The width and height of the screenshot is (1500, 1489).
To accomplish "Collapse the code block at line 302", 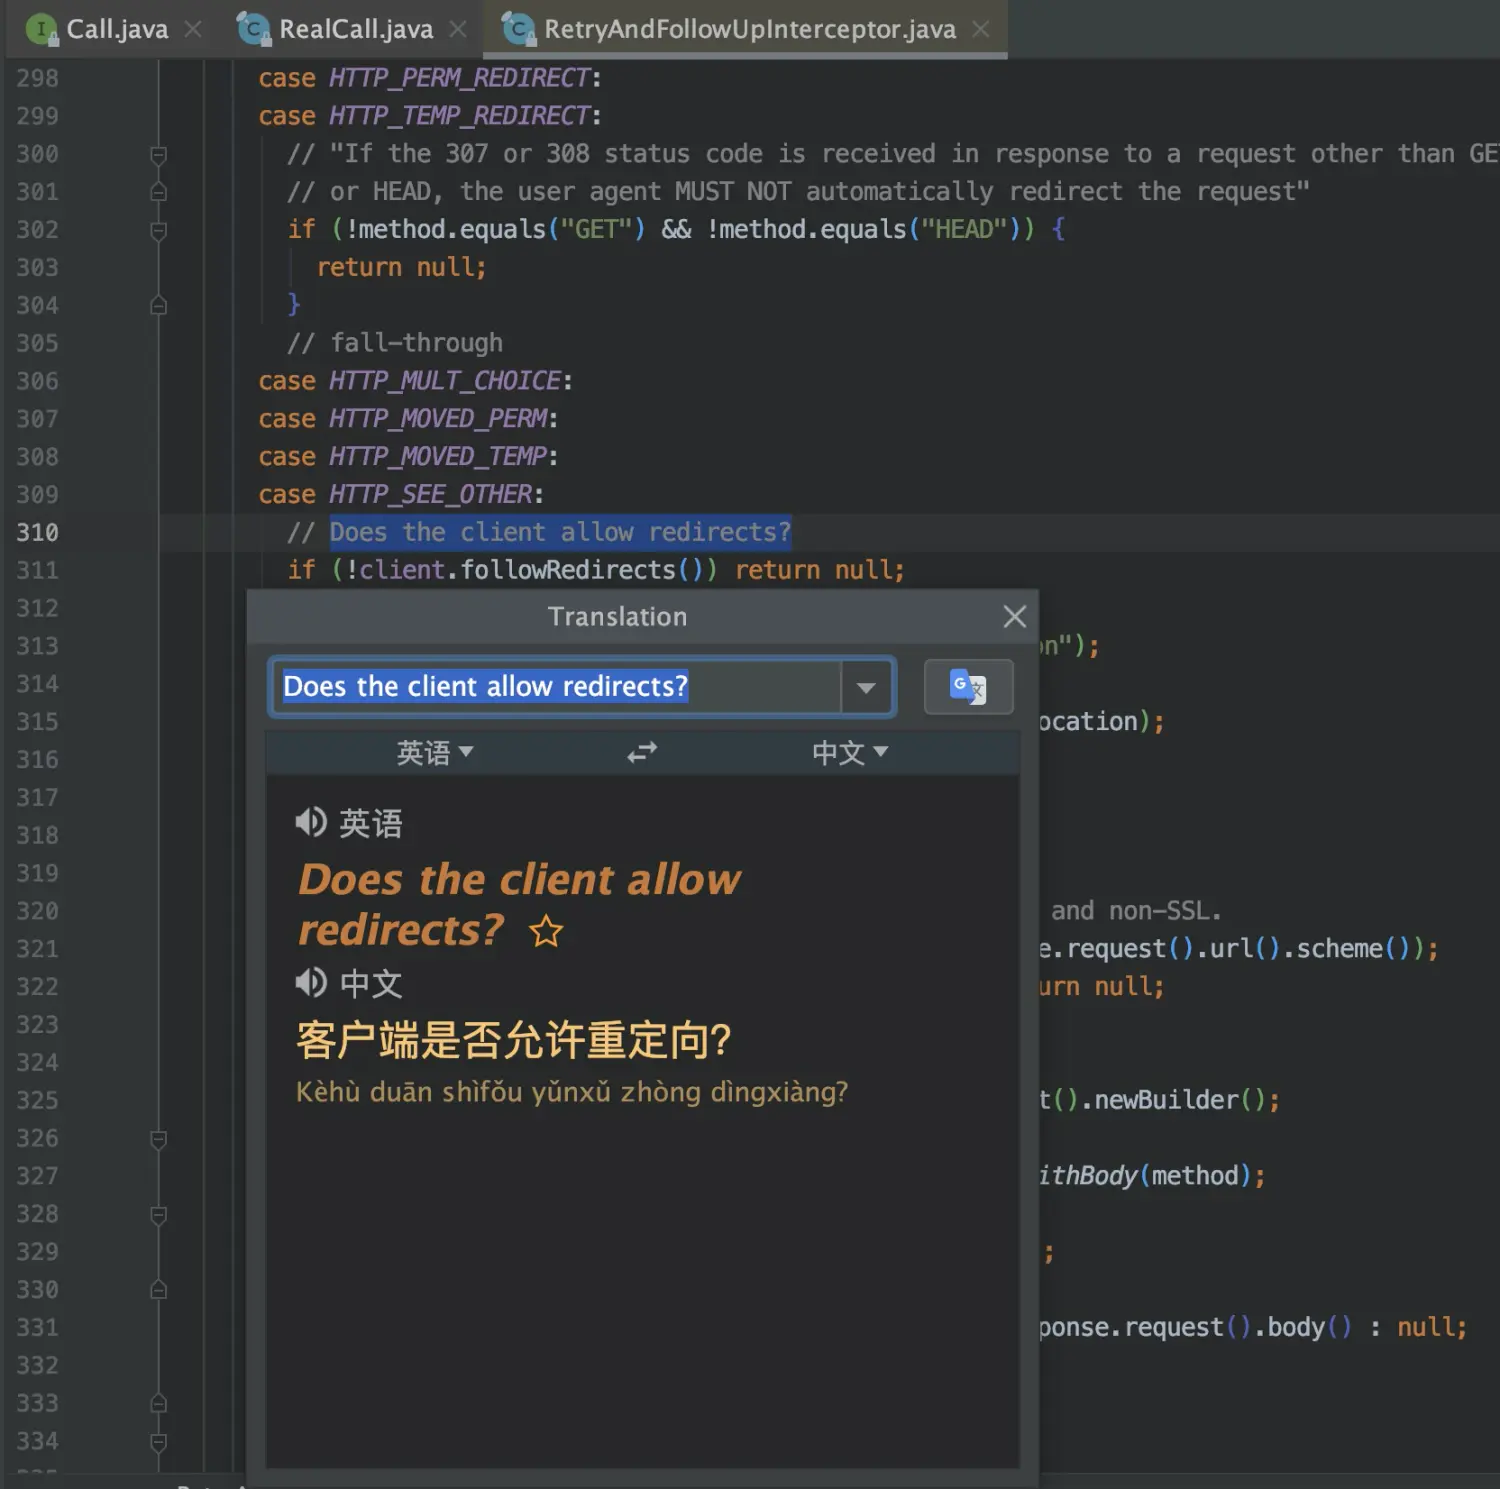I will click(x=157, y=230).
